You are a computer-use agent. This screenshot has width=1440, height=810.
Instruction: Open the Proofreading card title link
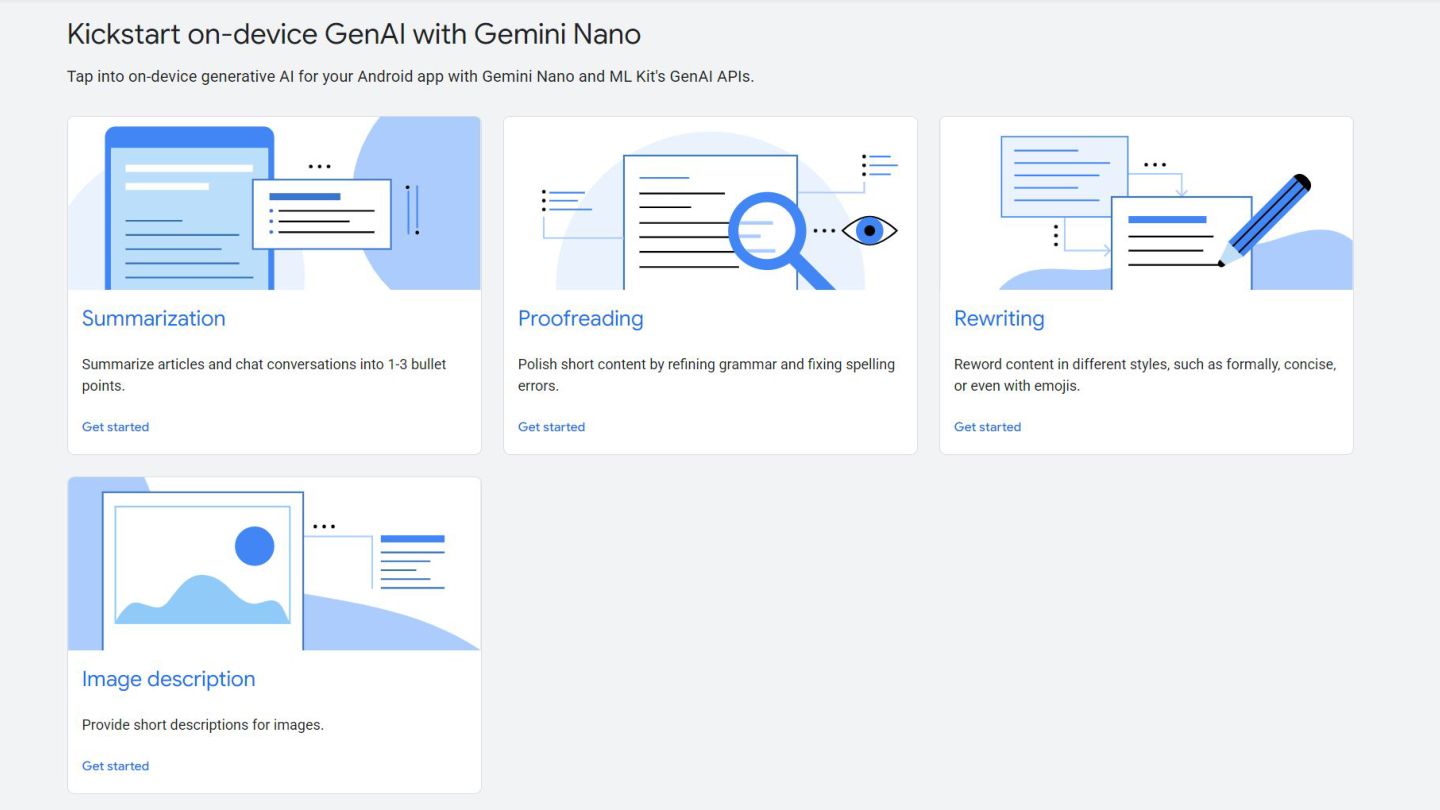(x=580, y=319)
